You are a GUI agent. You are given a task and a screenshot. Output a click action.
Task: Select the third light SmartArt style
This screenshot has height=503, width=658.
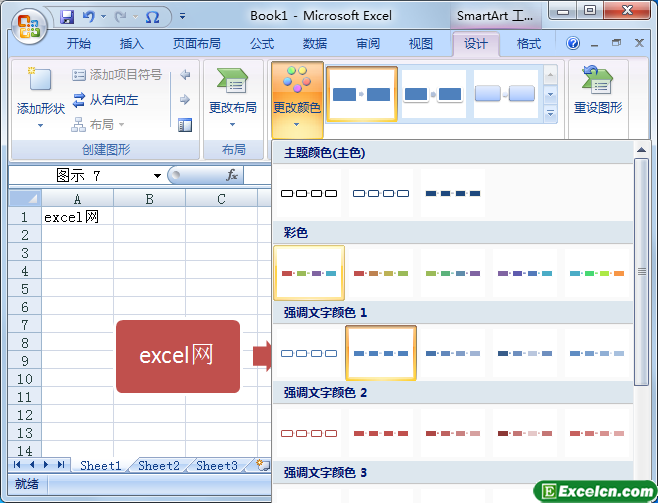tap(505, 94)
